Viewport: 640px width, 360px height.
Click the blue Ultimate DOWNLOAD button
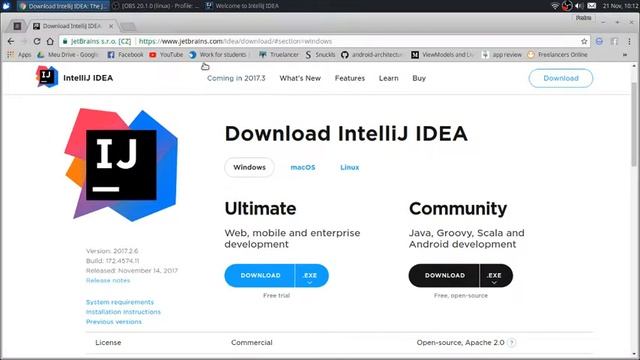[x=260, y=276]
